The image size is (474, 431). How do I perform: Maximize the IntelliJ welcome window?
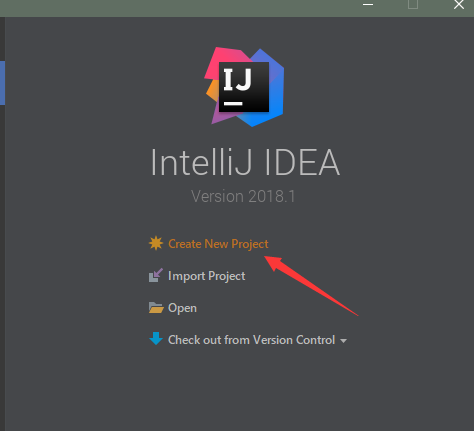pos(413,4)
